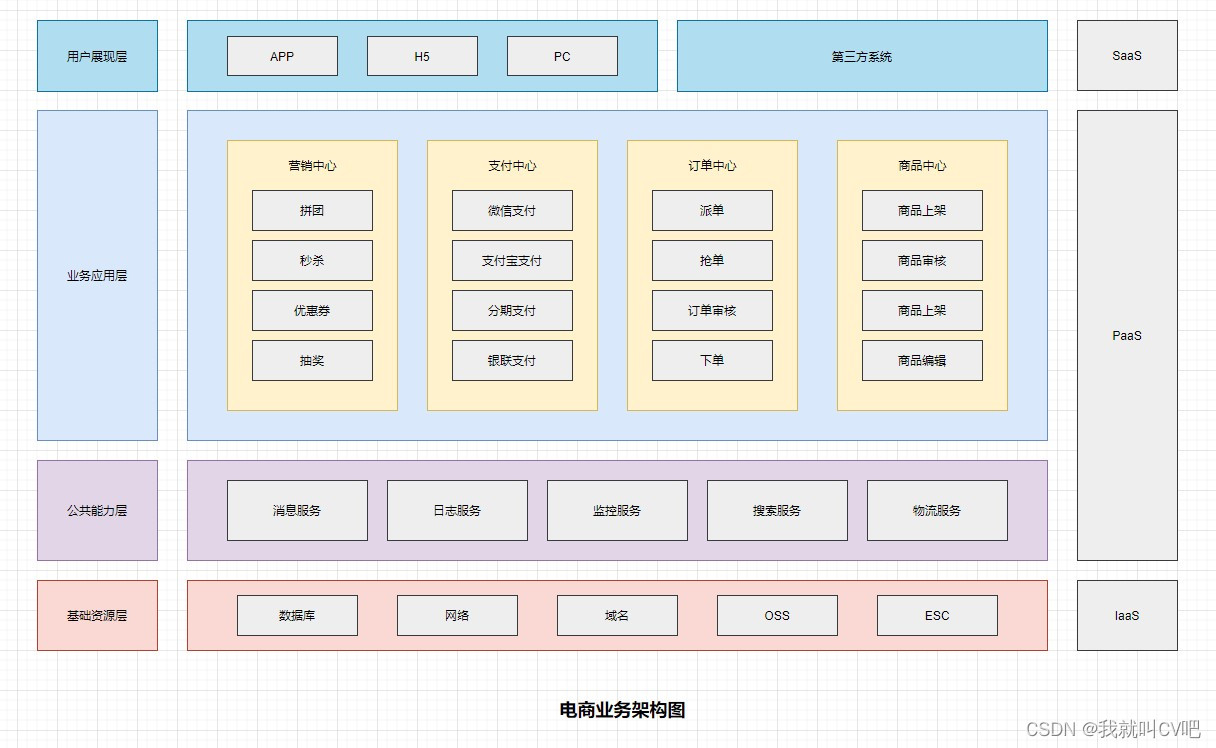
Task: Click 微信支付 under 支付中心
Action: (x=512, y=210)
